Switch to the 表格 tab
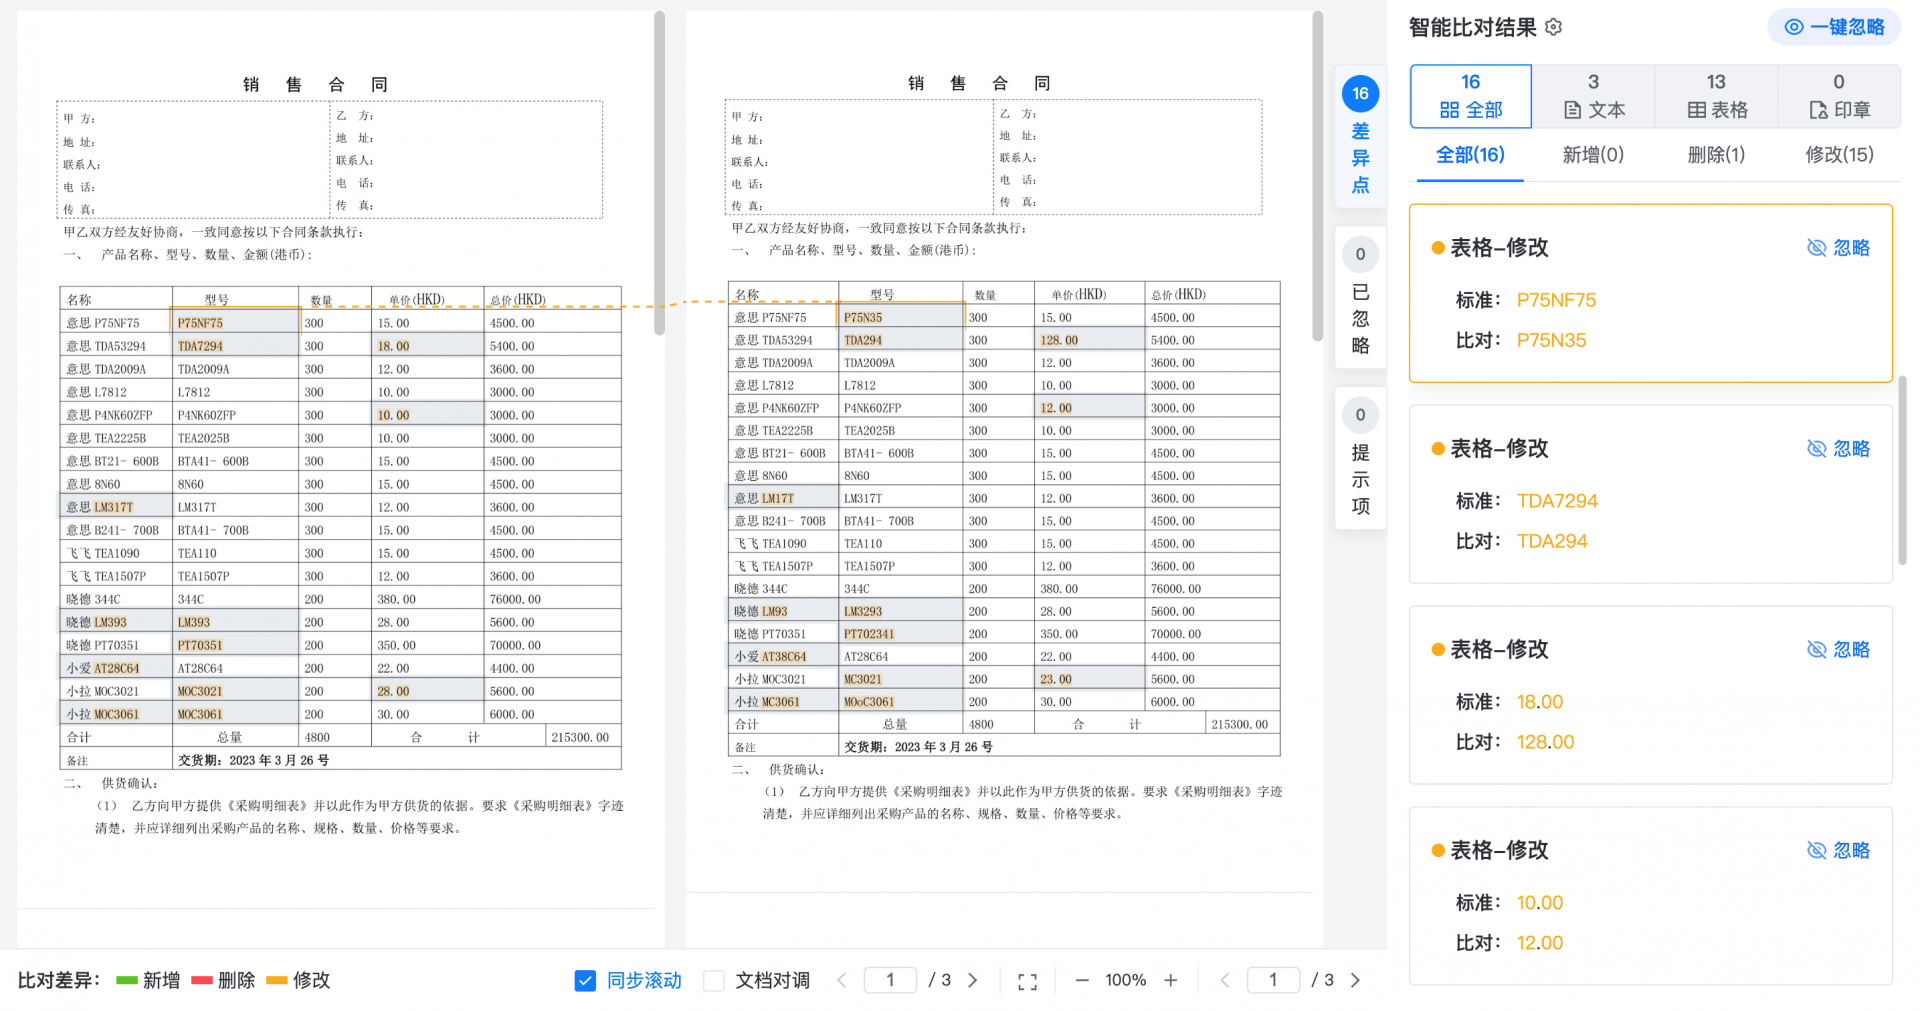The height and width of the screenshot is (1011, 1920). pyautogui.click(x=1716, y=97)
